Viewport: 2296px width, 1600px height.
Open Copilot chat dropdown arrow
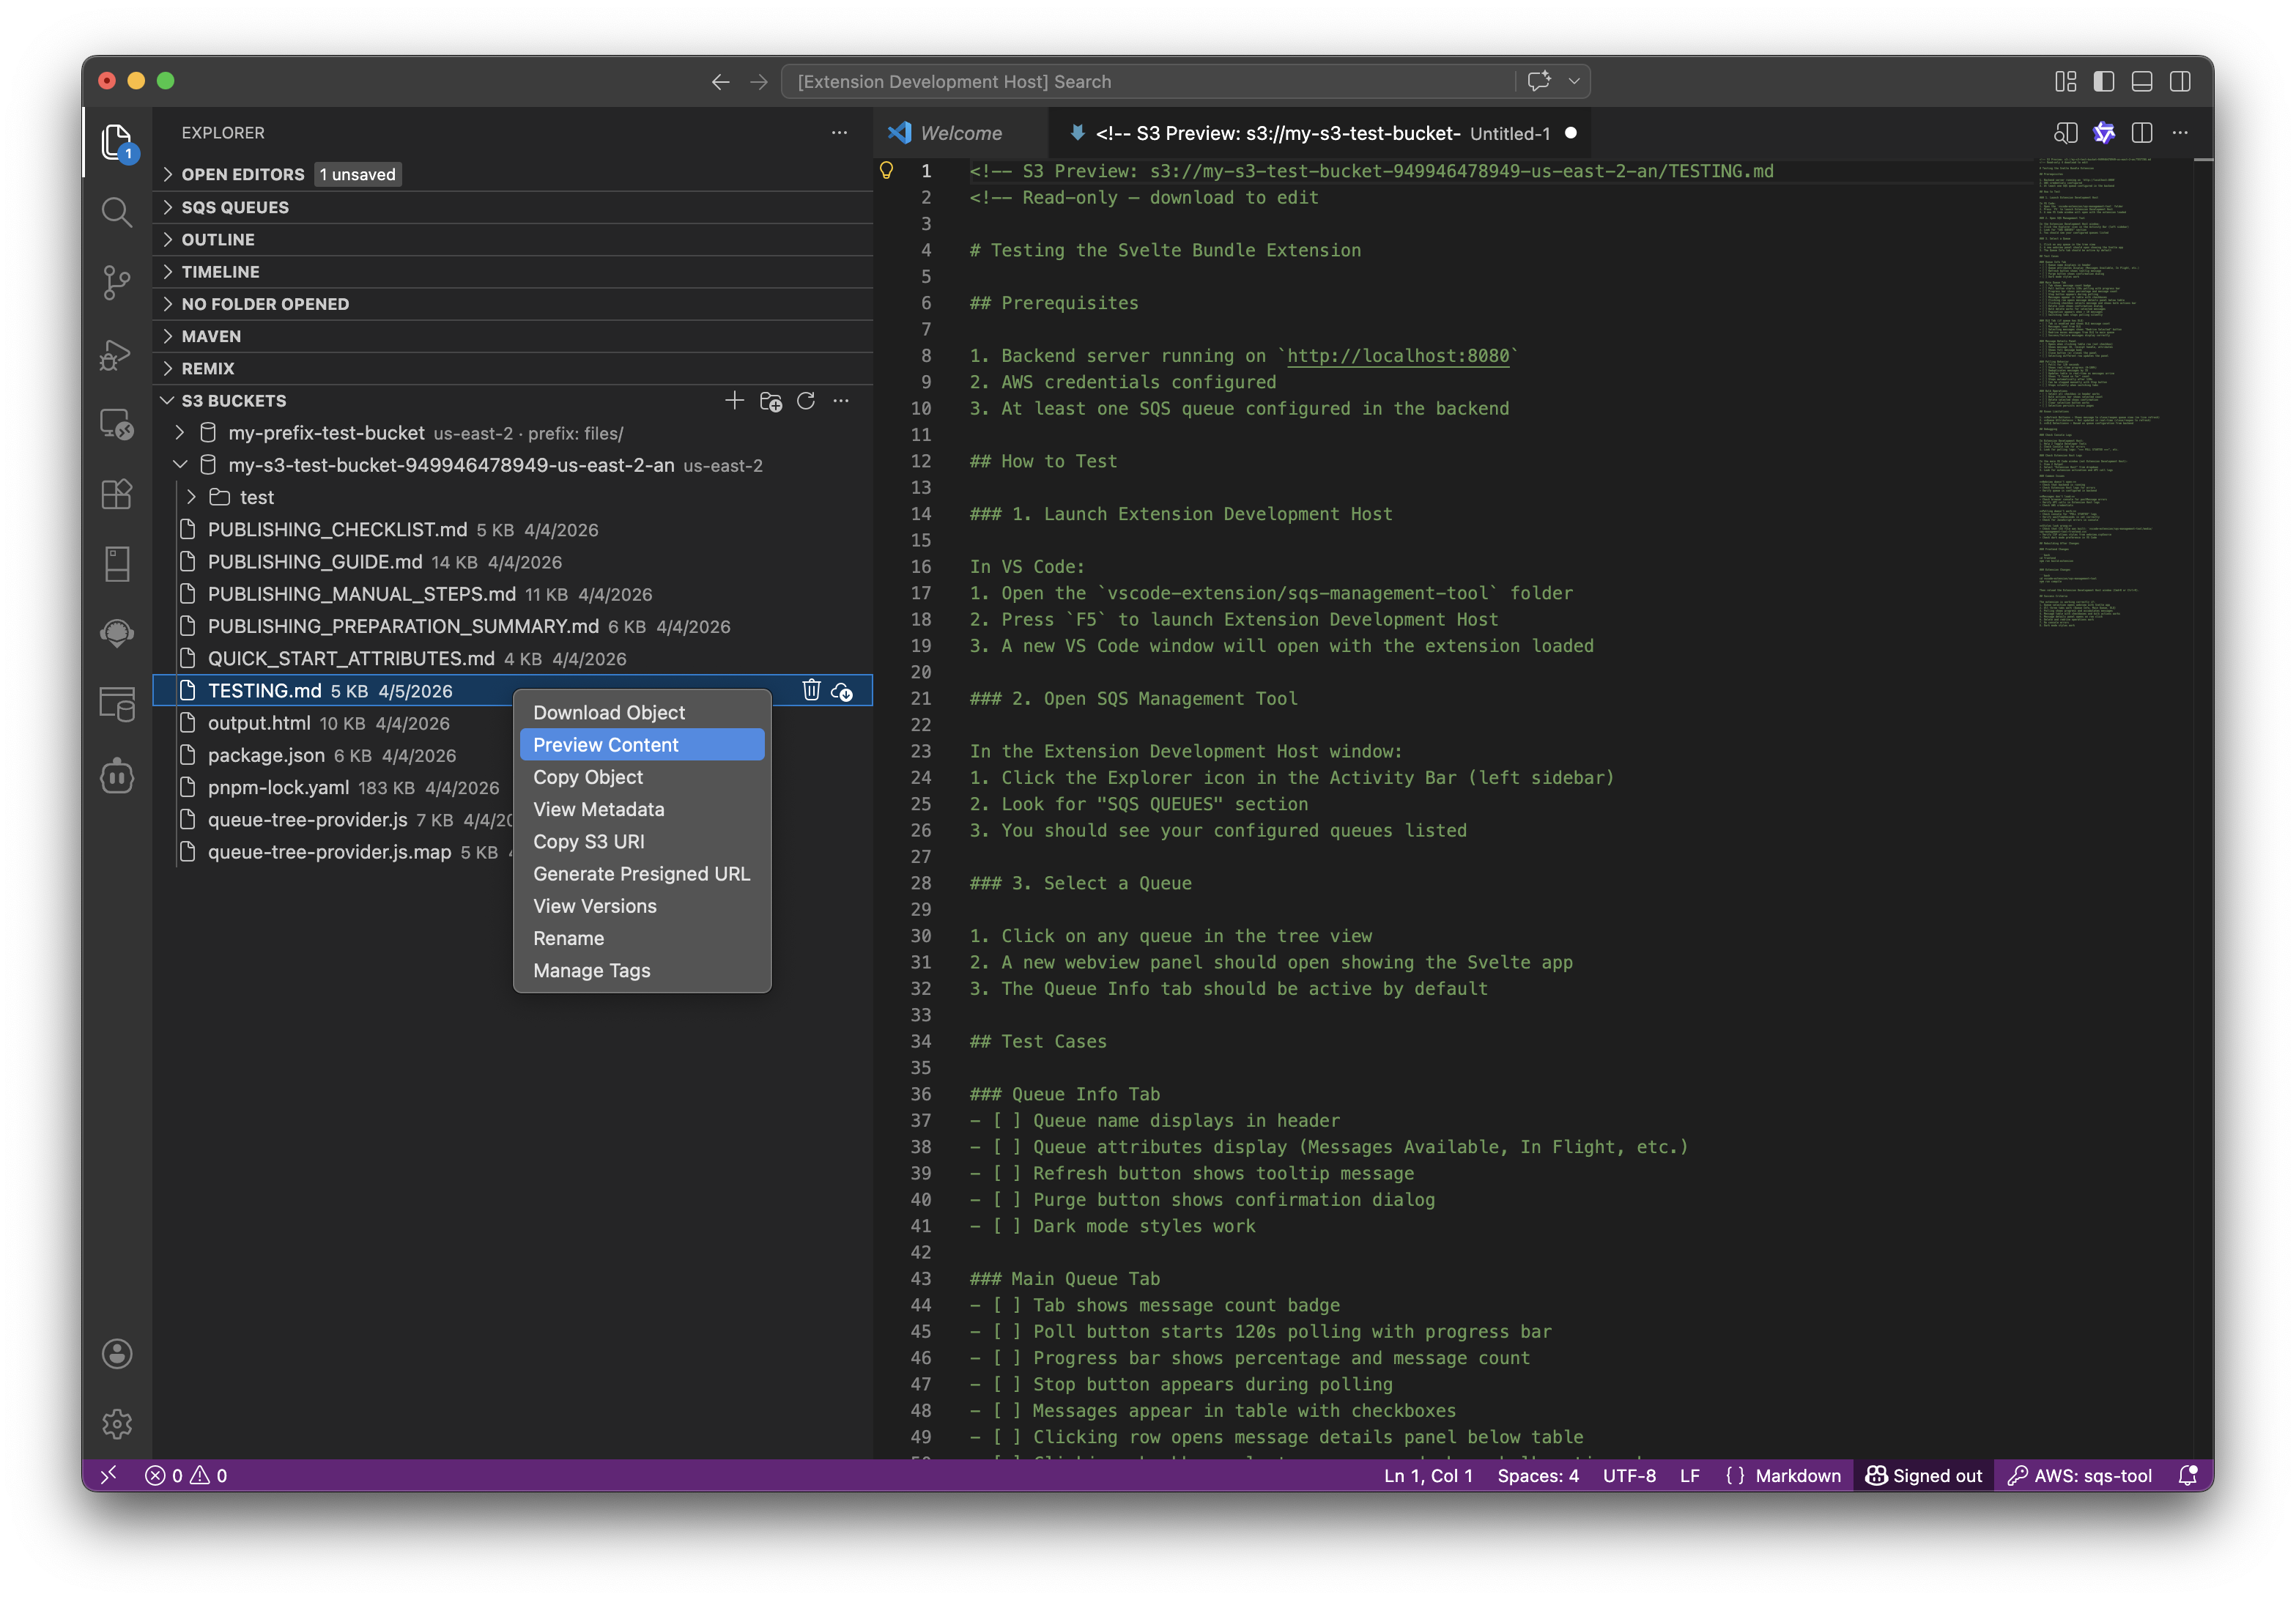[1574, 81]
